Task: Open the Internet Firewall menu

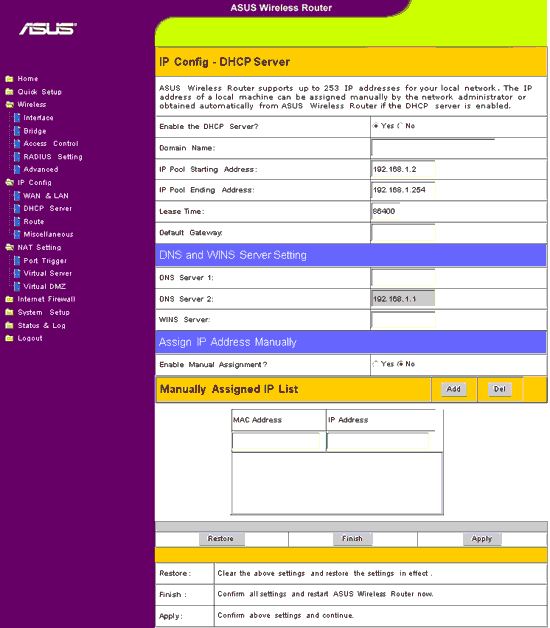Action: 46,299
